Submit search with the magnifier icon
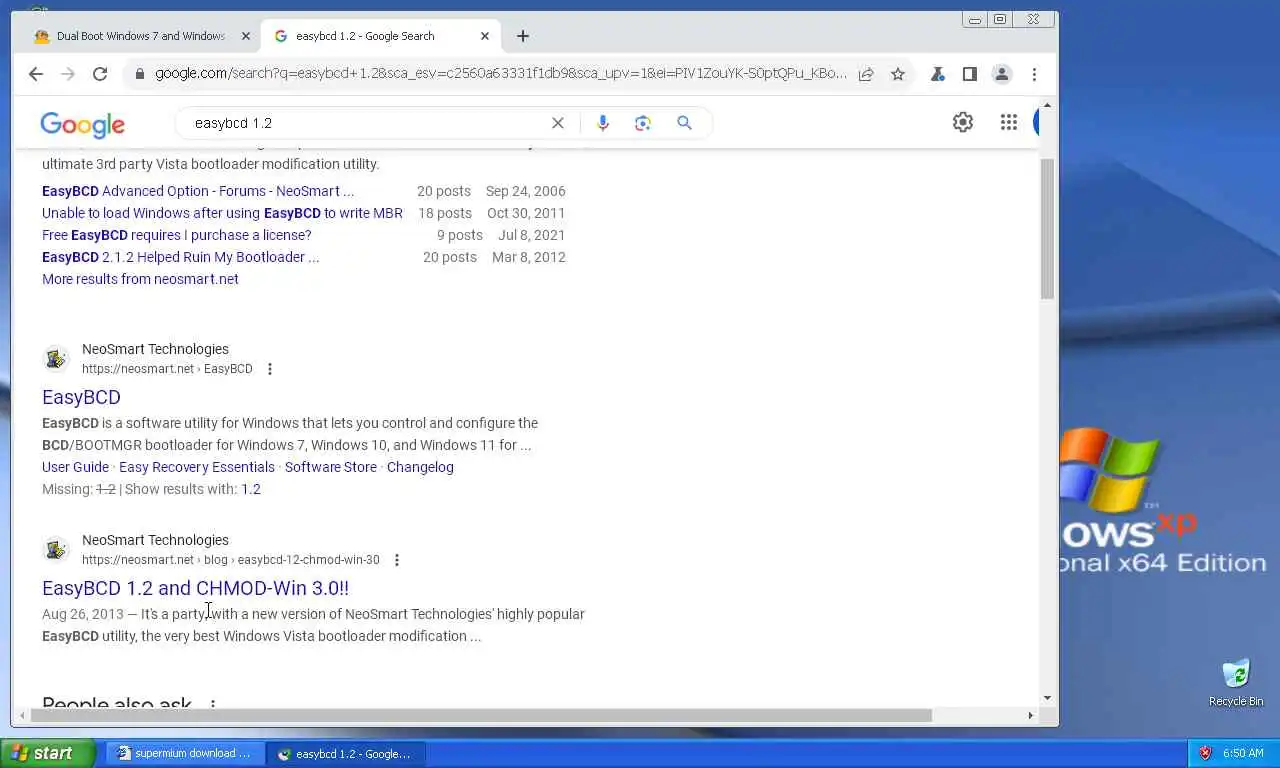Viewport: 1280px width, 768px height. (684, 123)
